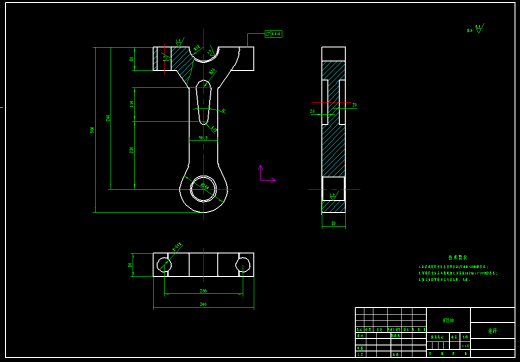This screenshot has width=520, height=362.
Task: Pick the unhatched rectangle at the top of side view
Action: (333, 54)
